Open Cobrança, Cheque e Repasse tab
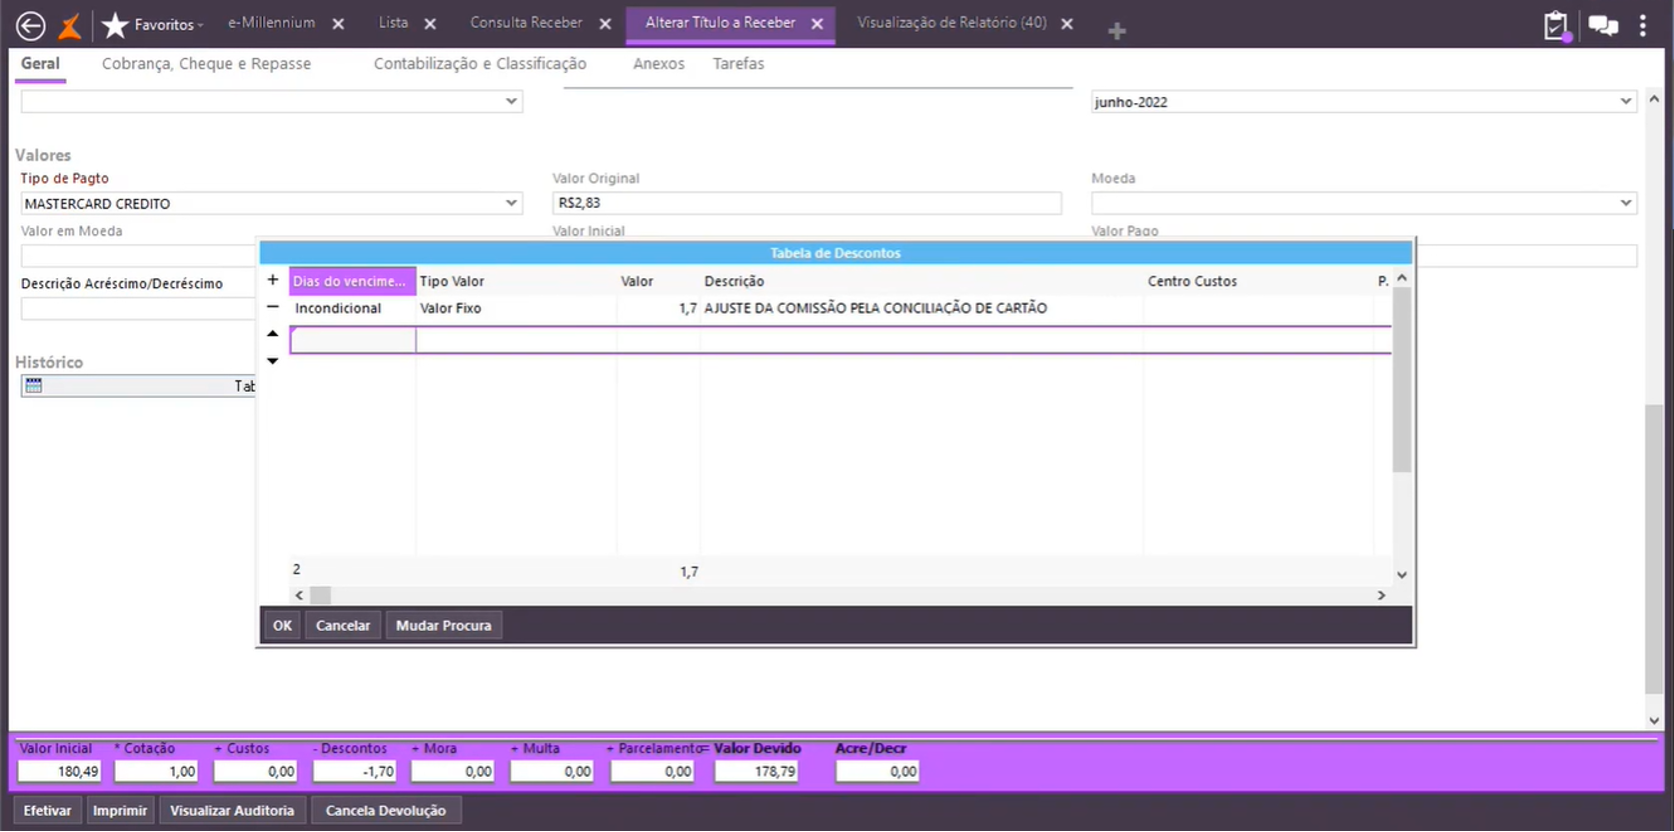This screenshot has height=832, width=1674. point(206,64)
